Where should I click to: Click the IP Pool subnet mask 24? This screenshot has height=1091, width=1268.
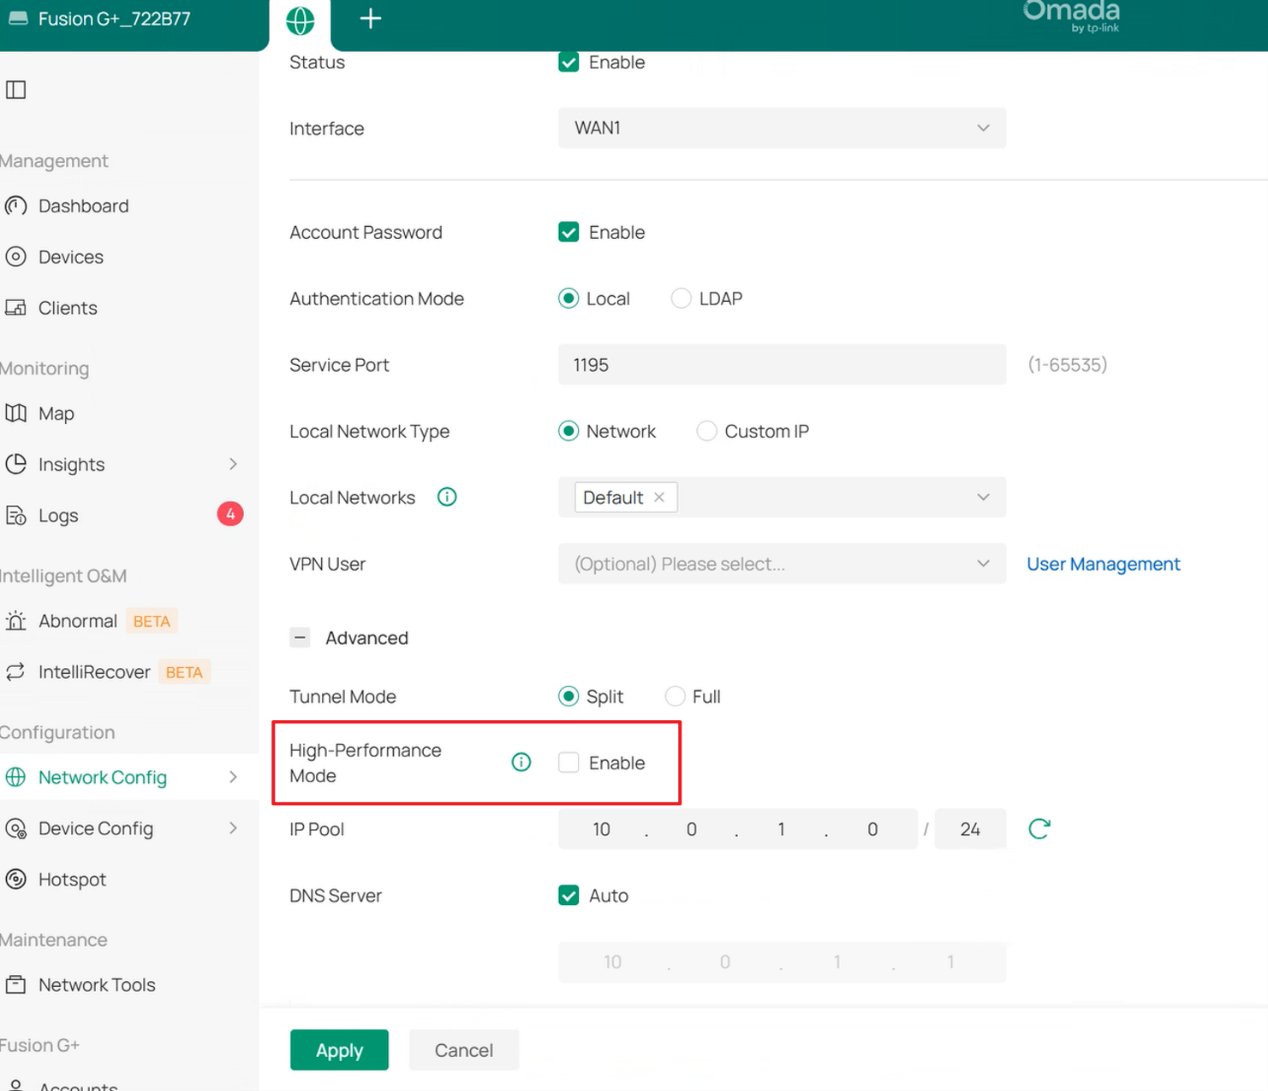(x=970, y=829)
